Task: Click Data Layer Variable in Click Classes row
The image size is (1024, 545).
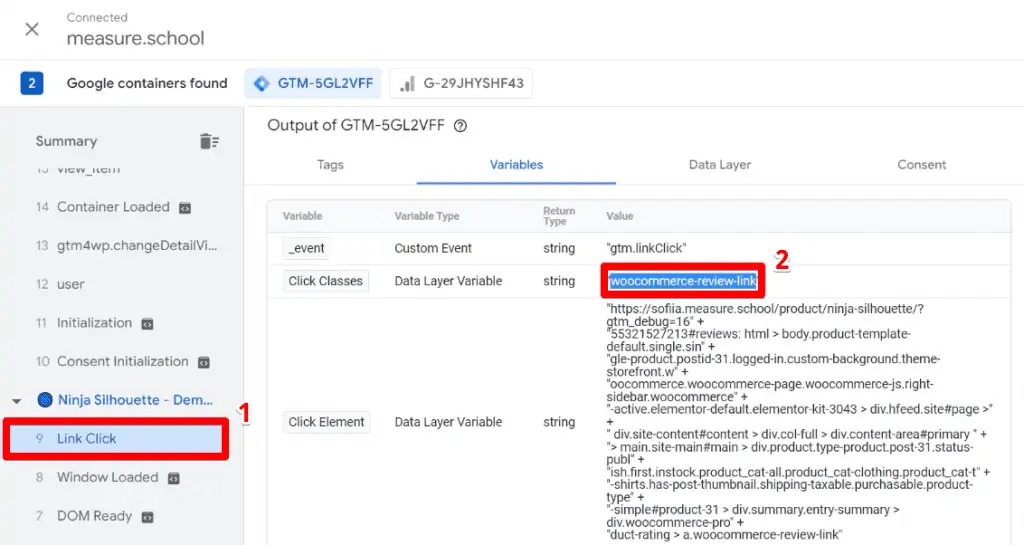Action: pyautogui.click(x=448, y=281)
